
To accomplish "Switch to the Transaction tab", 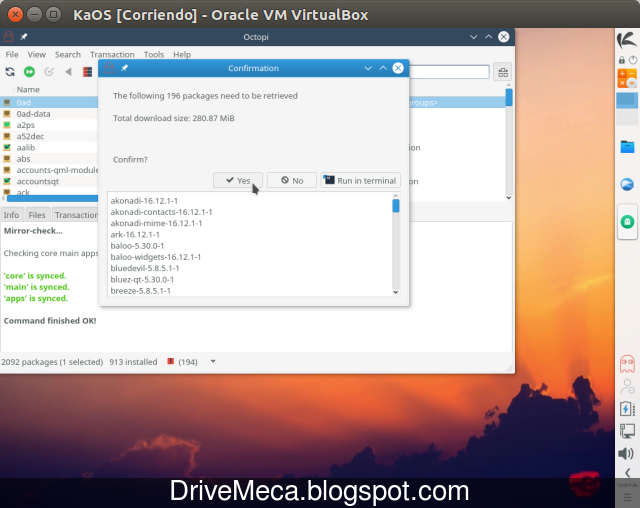I will 76,215.
